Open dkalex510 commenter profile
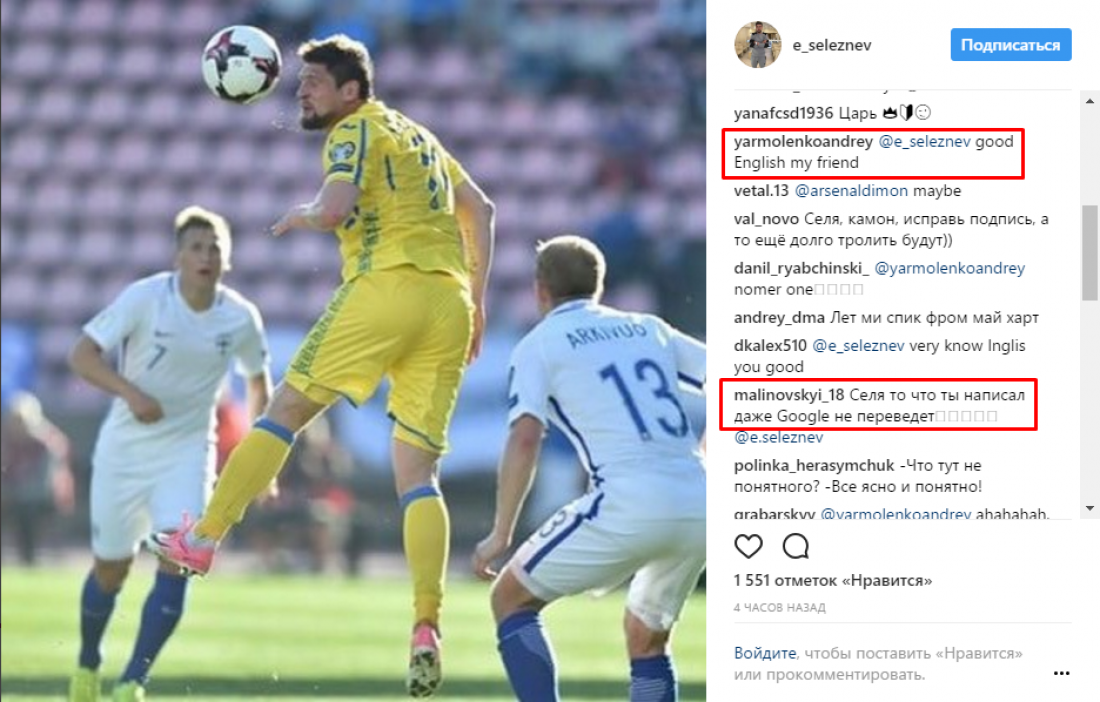 (x=770, y=346)
